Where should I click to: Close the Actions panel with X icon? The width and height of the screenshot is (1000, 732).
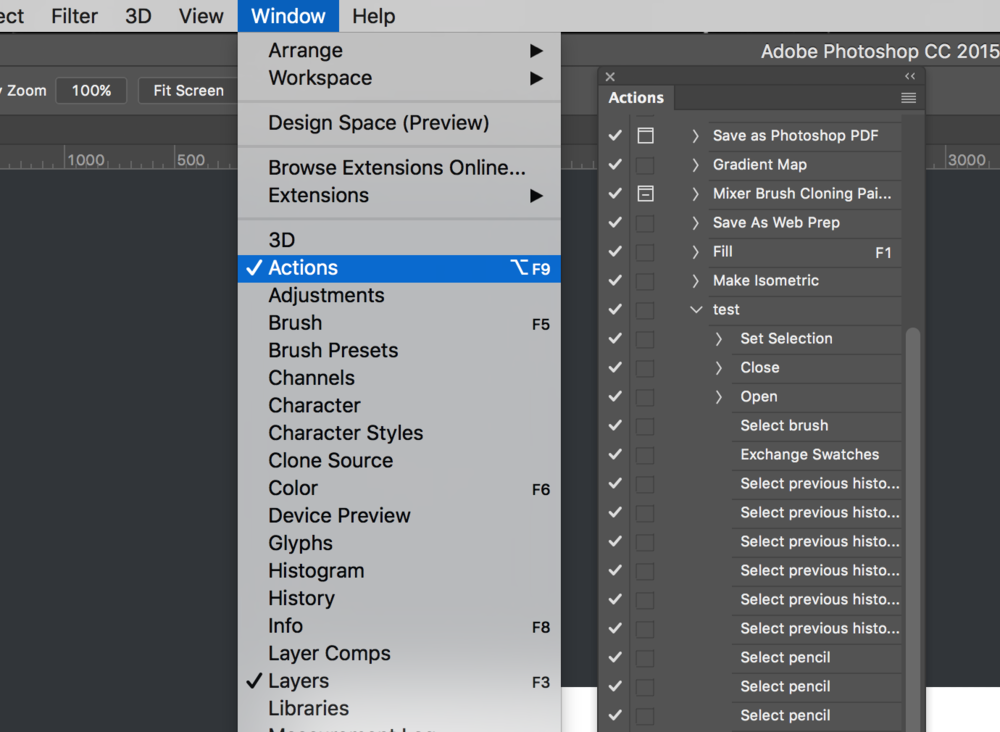610,77
